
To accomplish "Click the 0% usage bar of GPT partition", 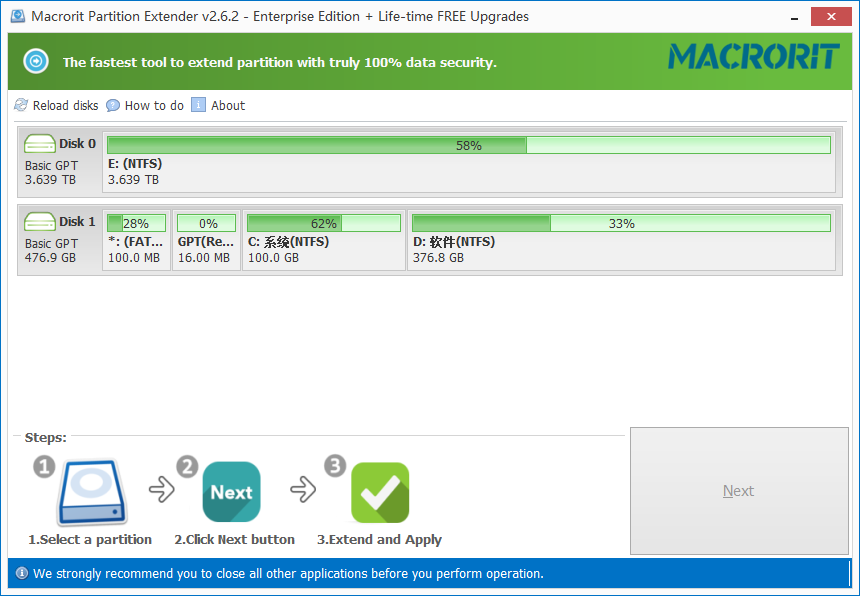I will [x=207, y=223].
